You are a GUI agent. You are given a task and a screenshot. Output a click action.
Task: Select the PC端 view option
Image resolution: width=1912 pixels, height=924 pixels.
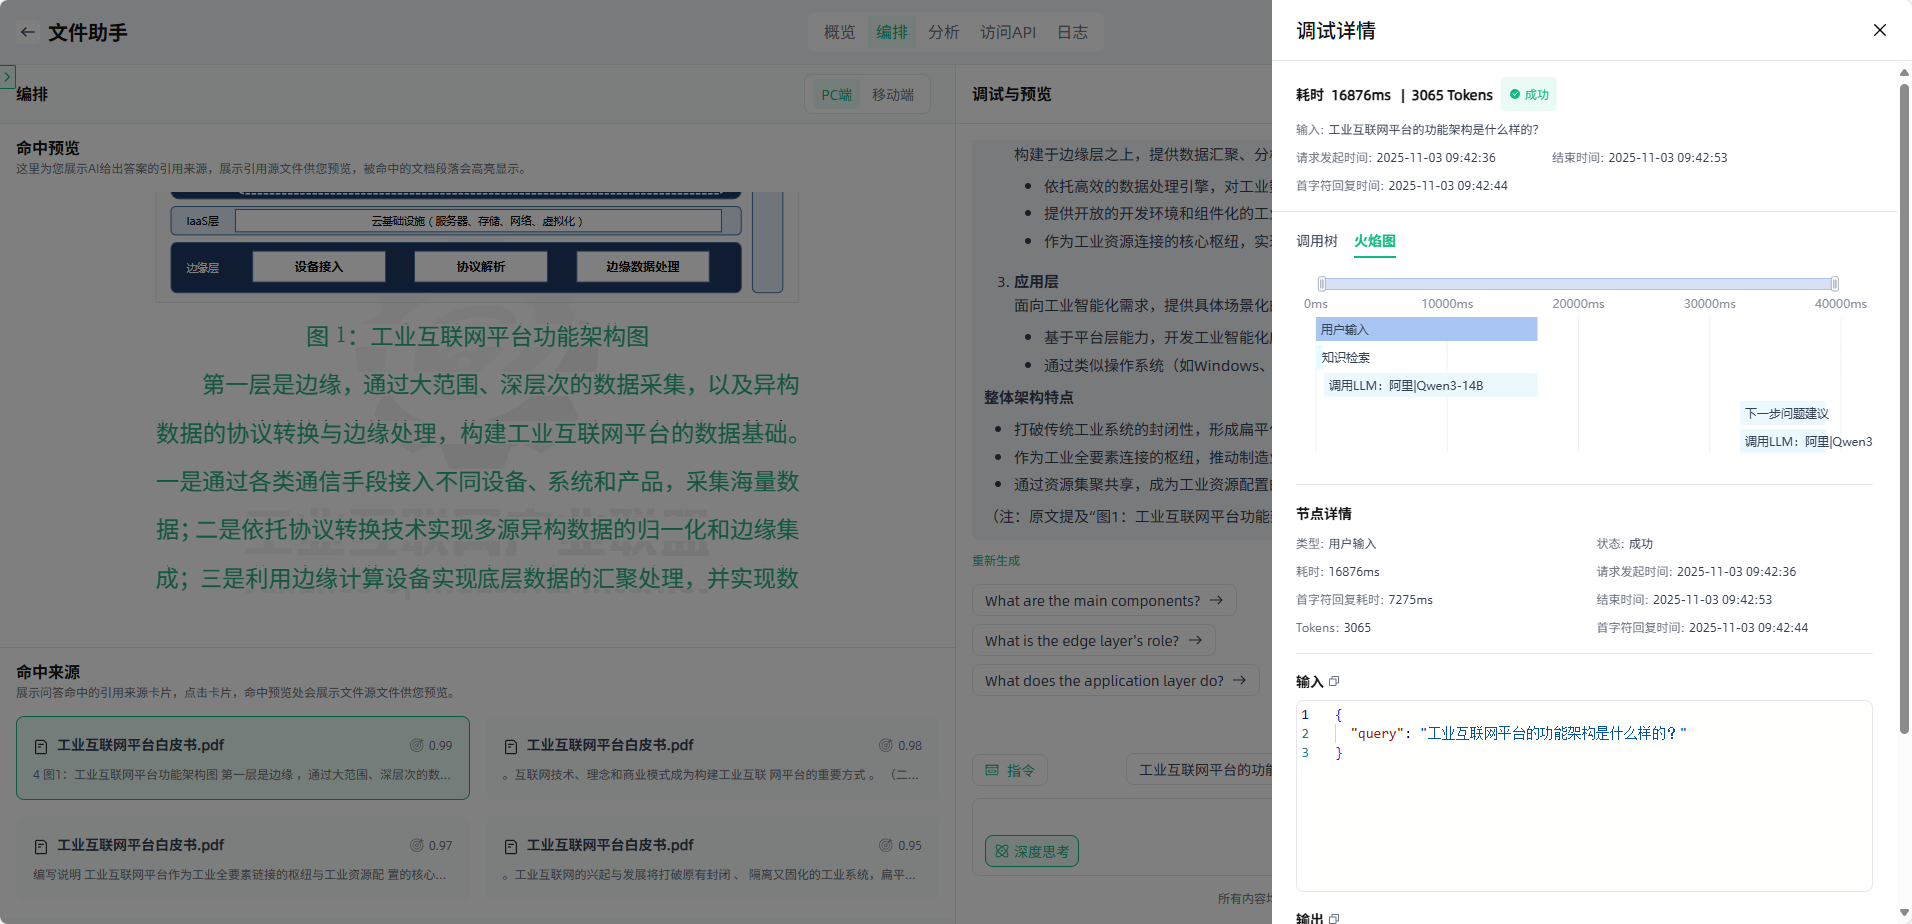point(836,95)
